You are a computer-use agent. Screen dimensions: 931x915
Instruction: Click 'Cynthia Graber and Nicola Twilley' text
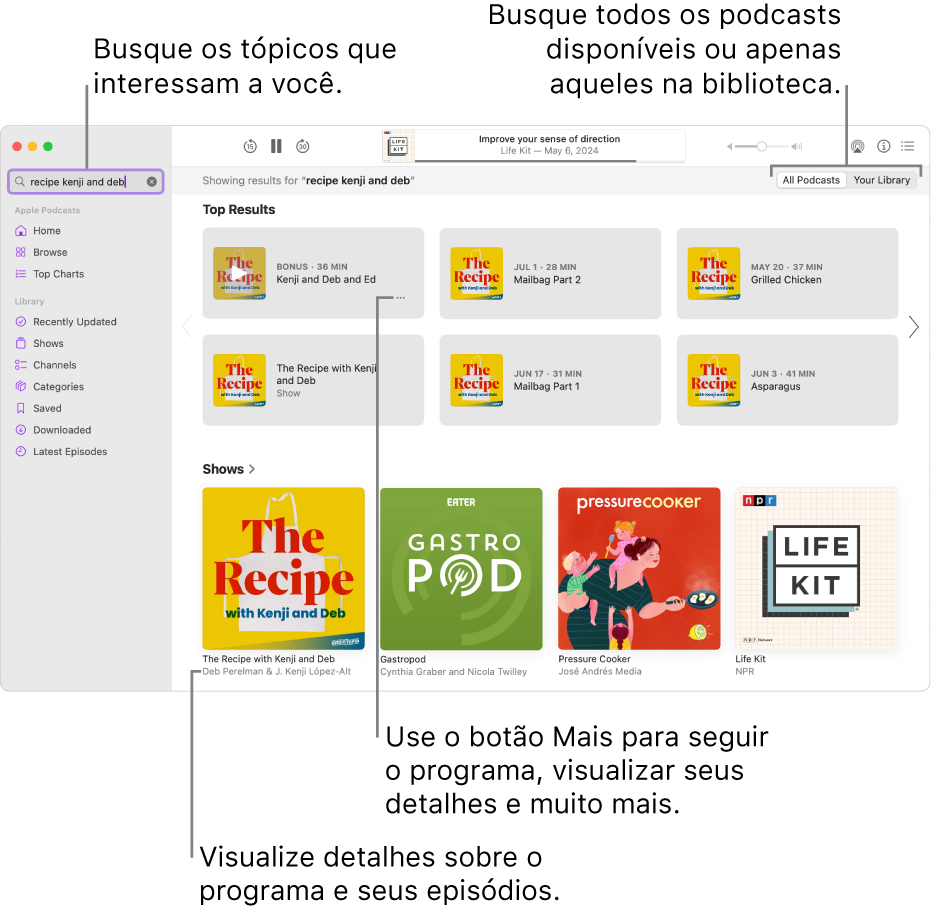[x=454, y=672]
